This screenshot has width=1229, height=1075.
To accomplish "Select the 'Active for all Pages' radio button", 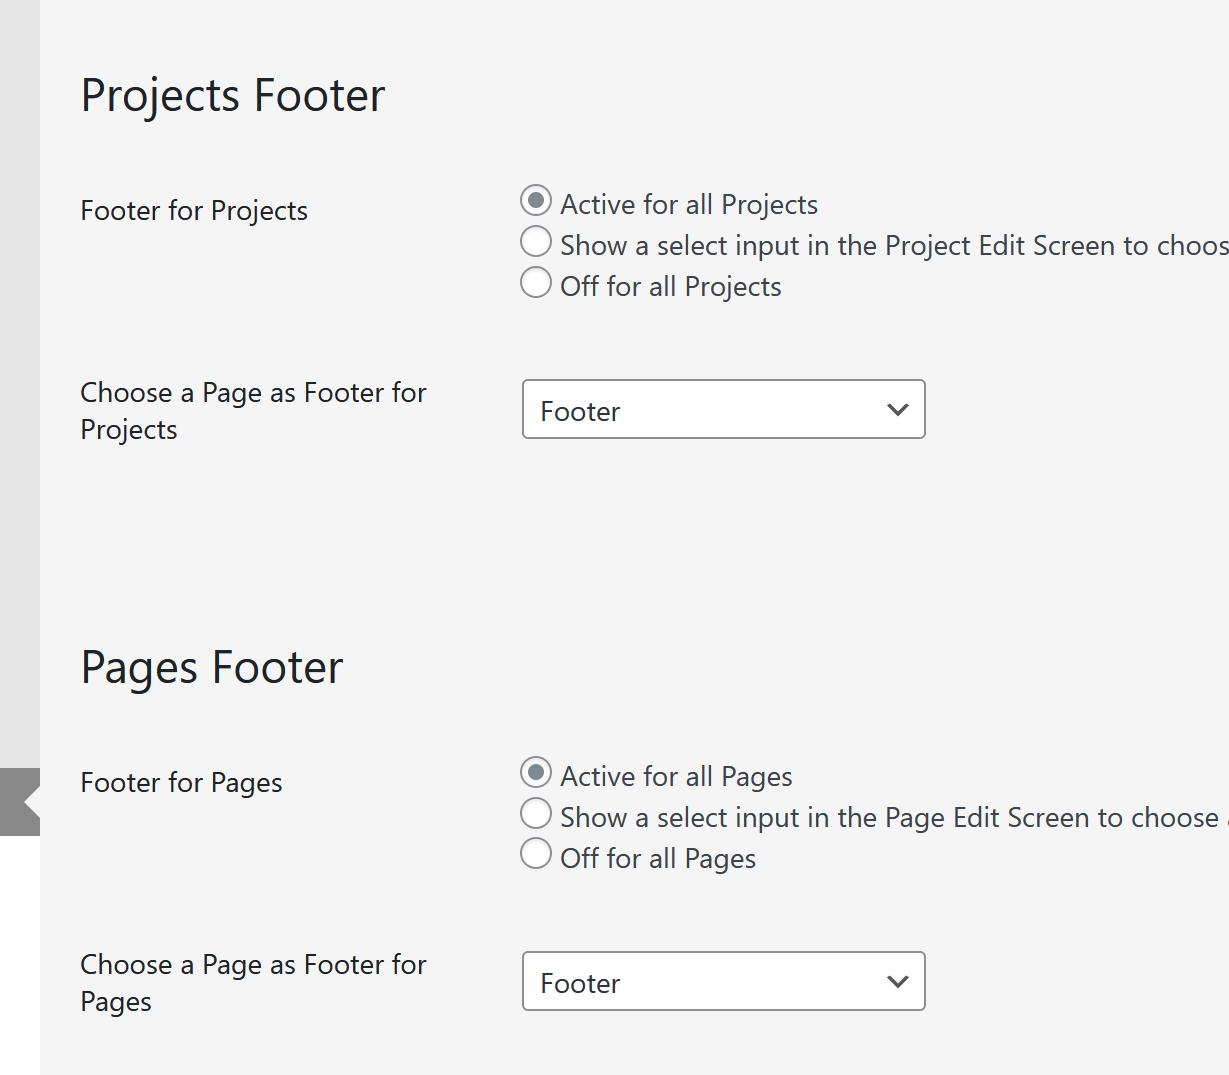I will 536,773.
